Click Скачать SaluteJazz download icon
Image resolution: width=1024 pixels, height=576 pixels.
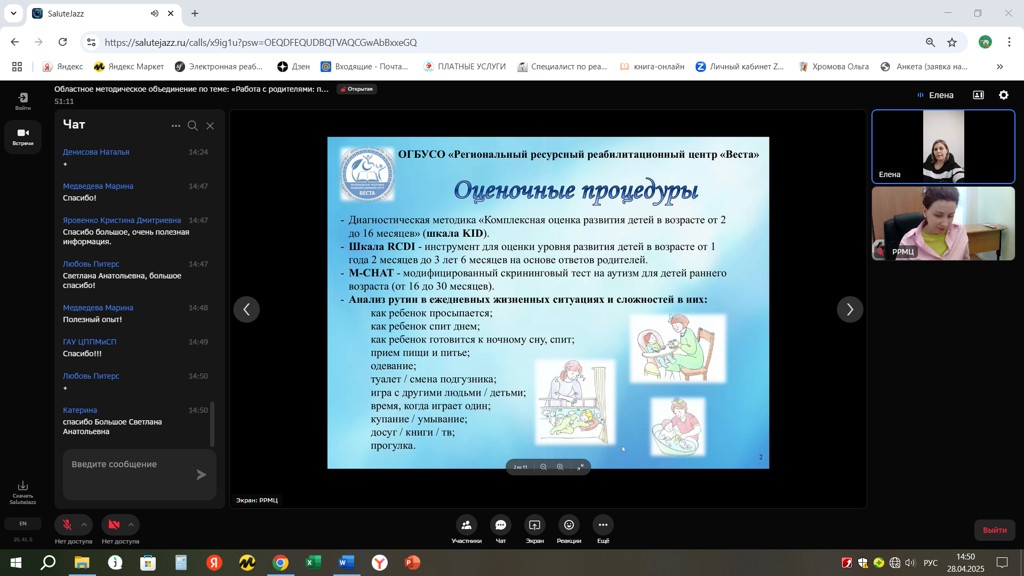point(22,487)
